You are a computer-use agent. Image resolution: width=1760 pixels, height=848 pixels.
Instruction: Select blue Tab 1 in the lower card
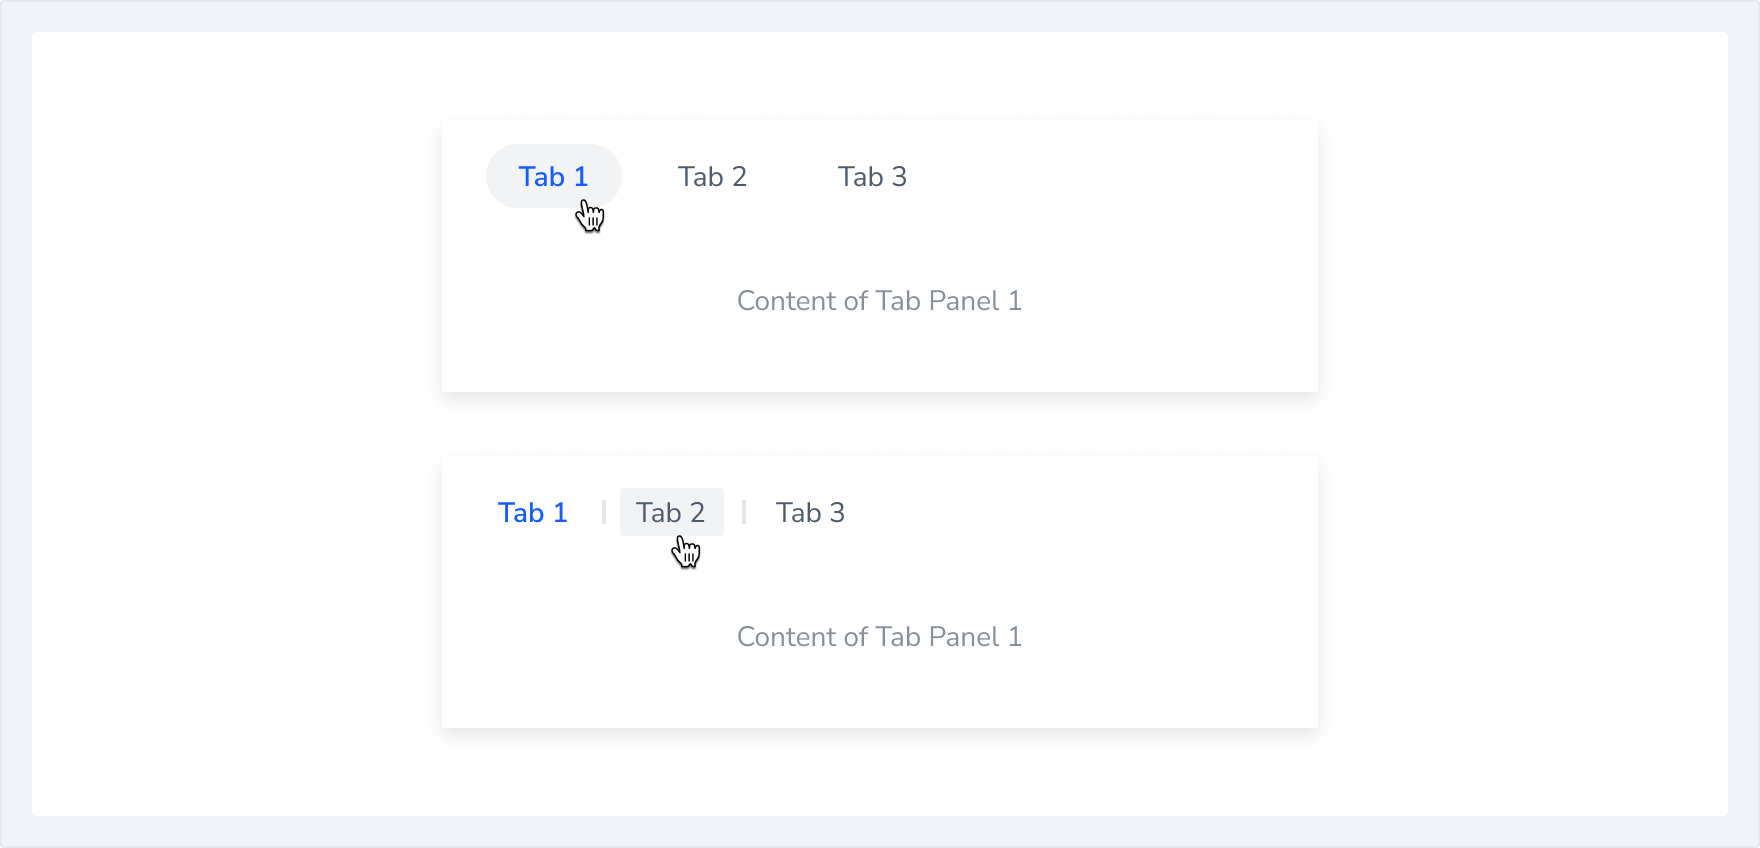(x=532, y=513)
